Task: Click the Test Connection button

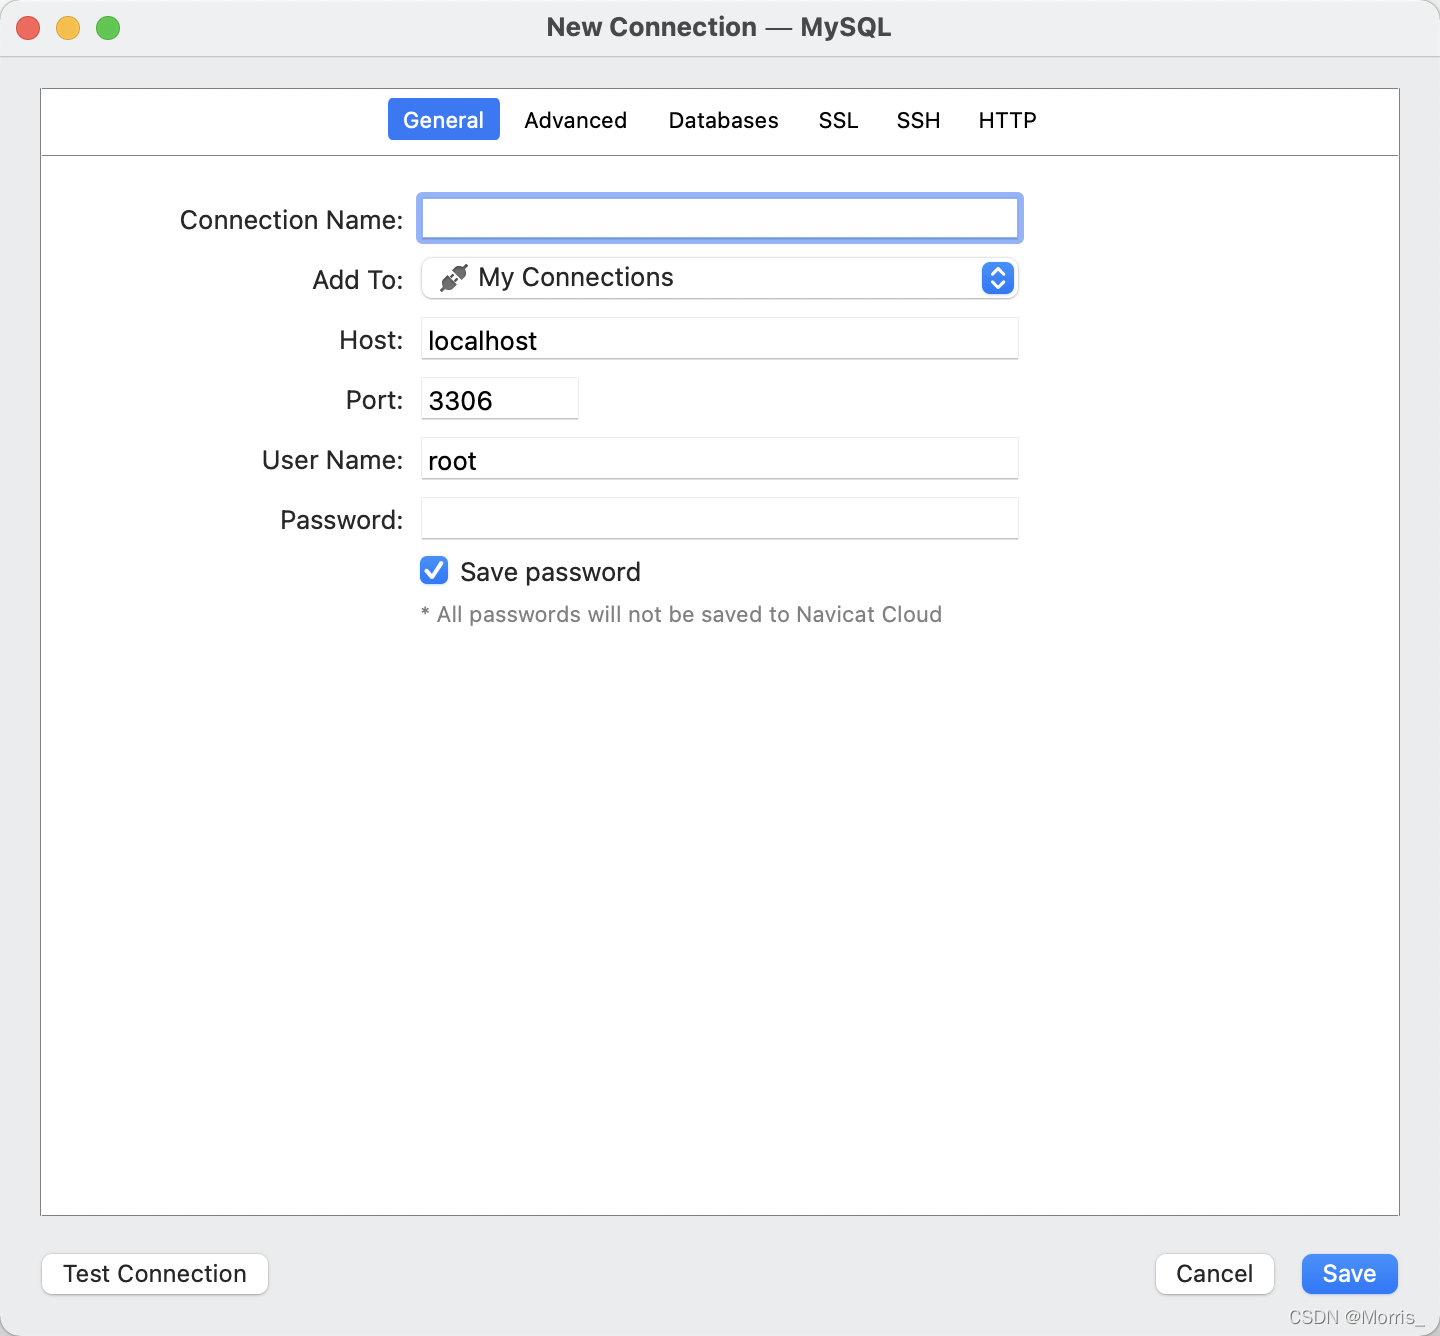Action: tap(155, 1274)
